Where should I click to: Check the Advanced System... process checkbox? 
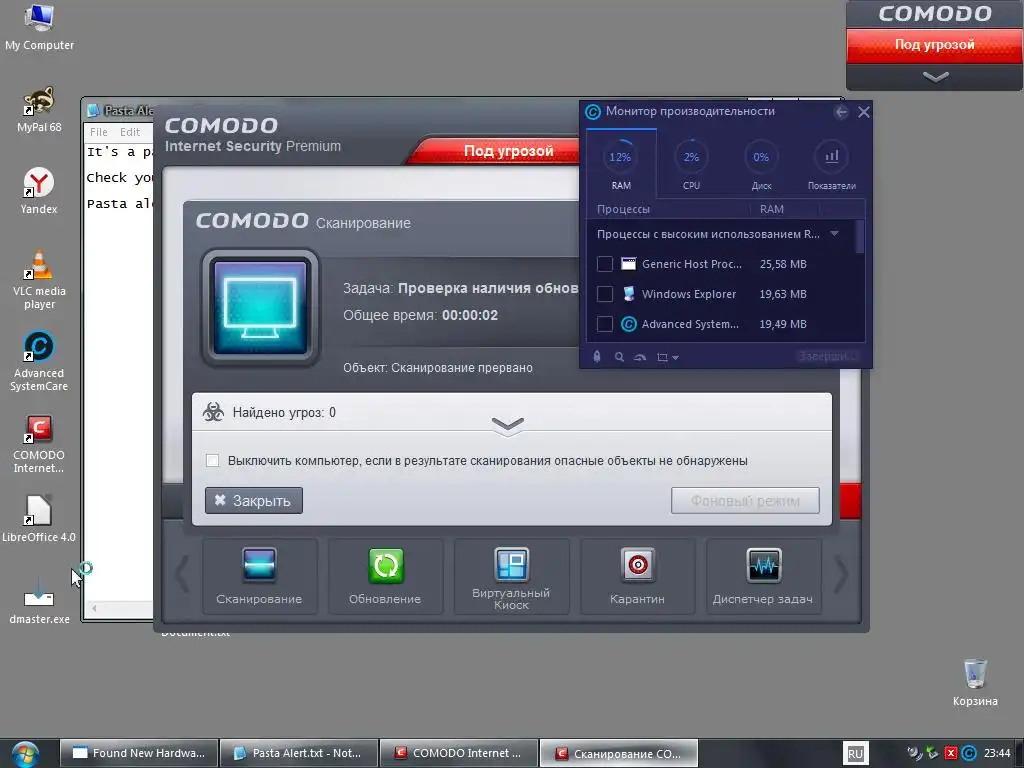point(605,324)
